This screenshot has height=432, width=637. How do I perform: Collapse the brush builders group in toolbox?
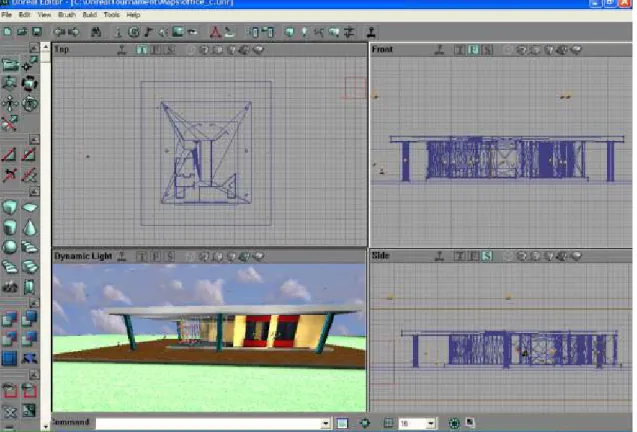35,191
